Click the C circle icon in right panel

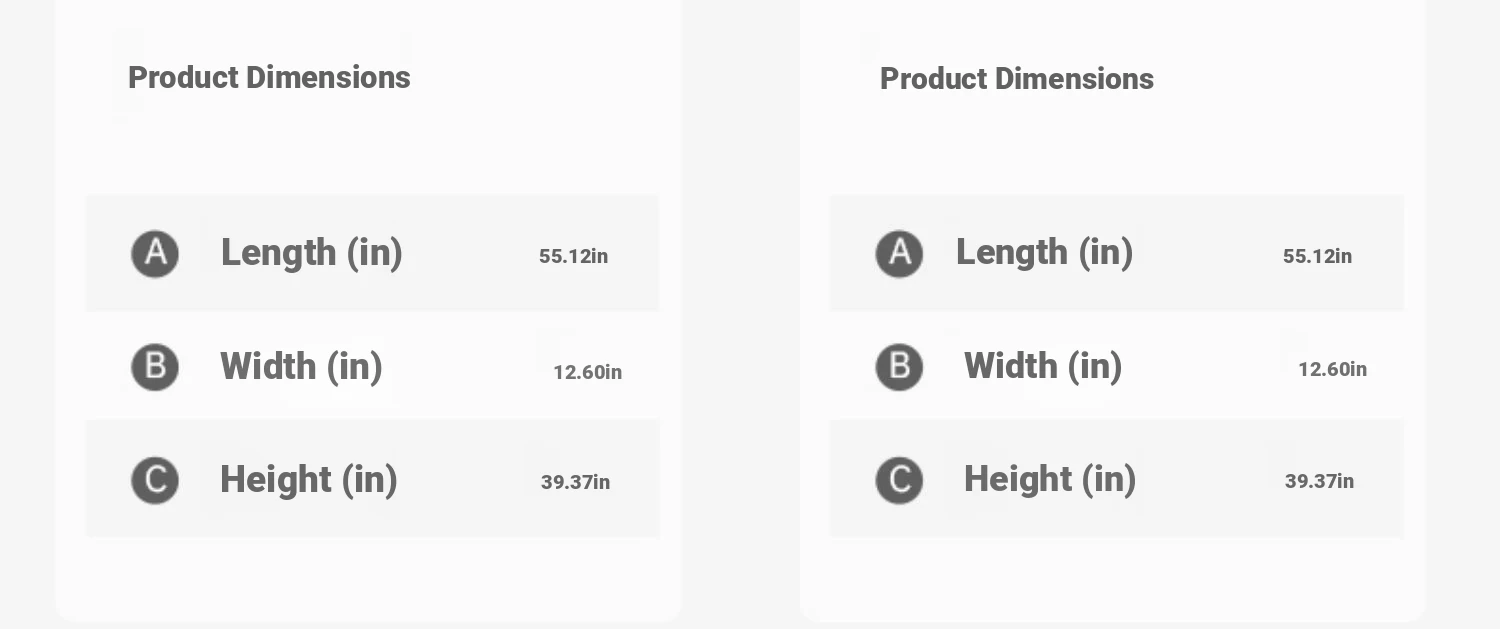(899, 480)
